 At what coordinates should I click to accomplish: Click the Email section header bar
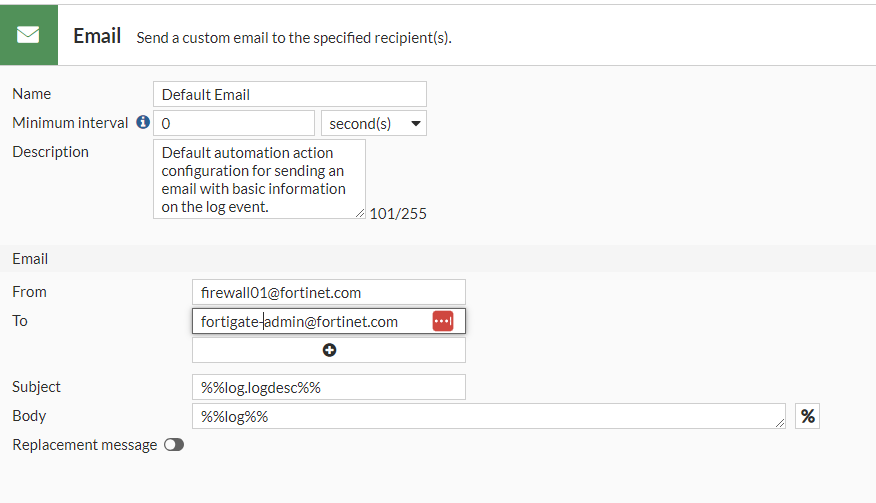(438, 258)
